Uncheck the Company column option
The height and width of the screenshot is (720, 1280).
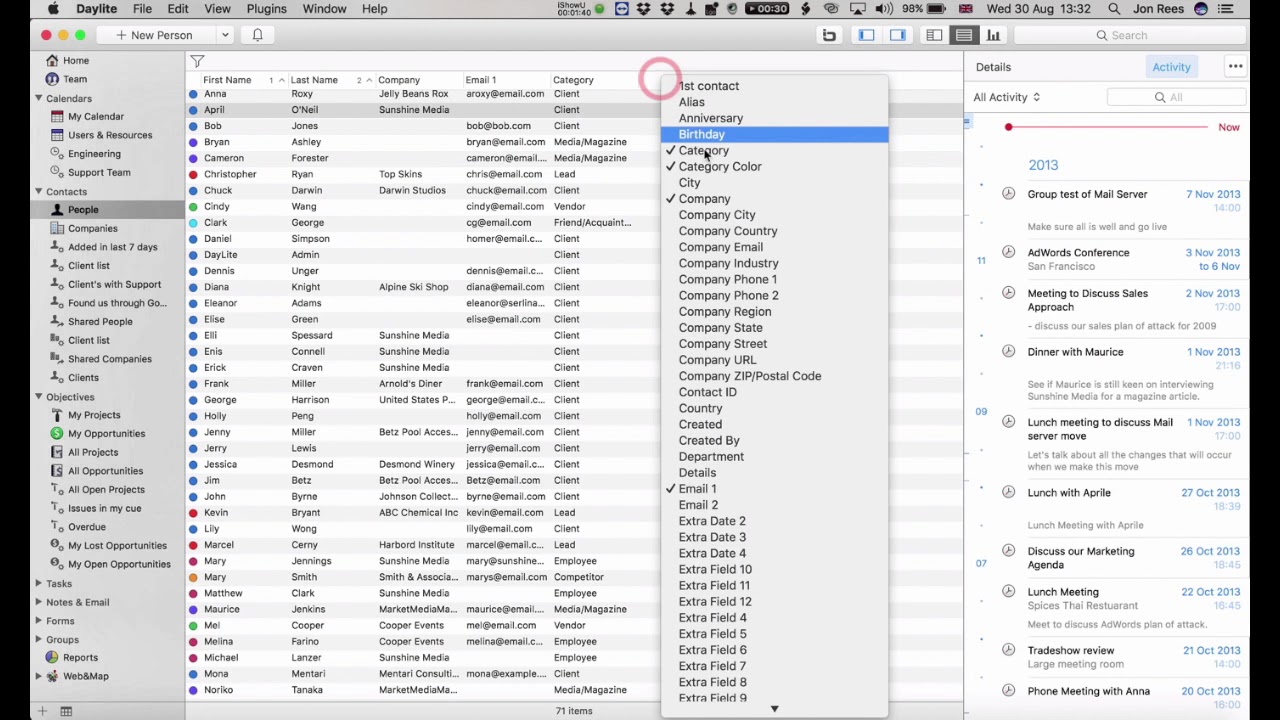click(x=773, y=199)
